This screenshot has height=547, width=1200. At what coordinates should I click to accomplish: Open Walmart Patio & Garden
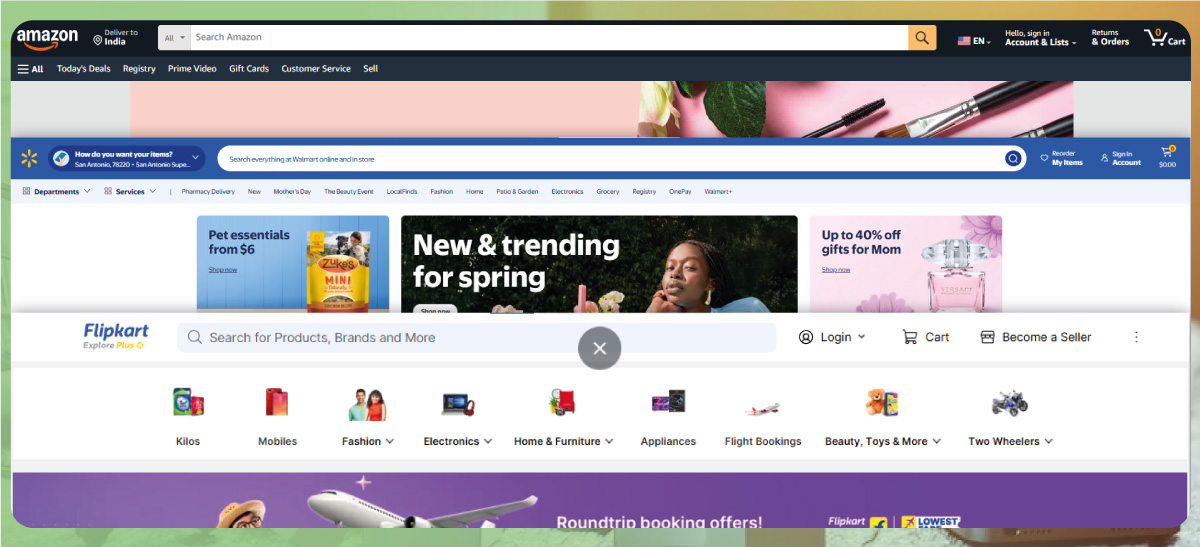[517, 191]
